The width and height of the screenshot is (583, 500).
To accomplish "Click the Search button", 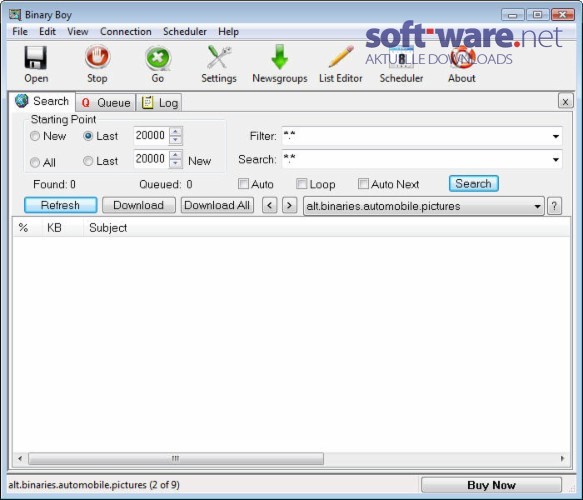I will 474,184.
